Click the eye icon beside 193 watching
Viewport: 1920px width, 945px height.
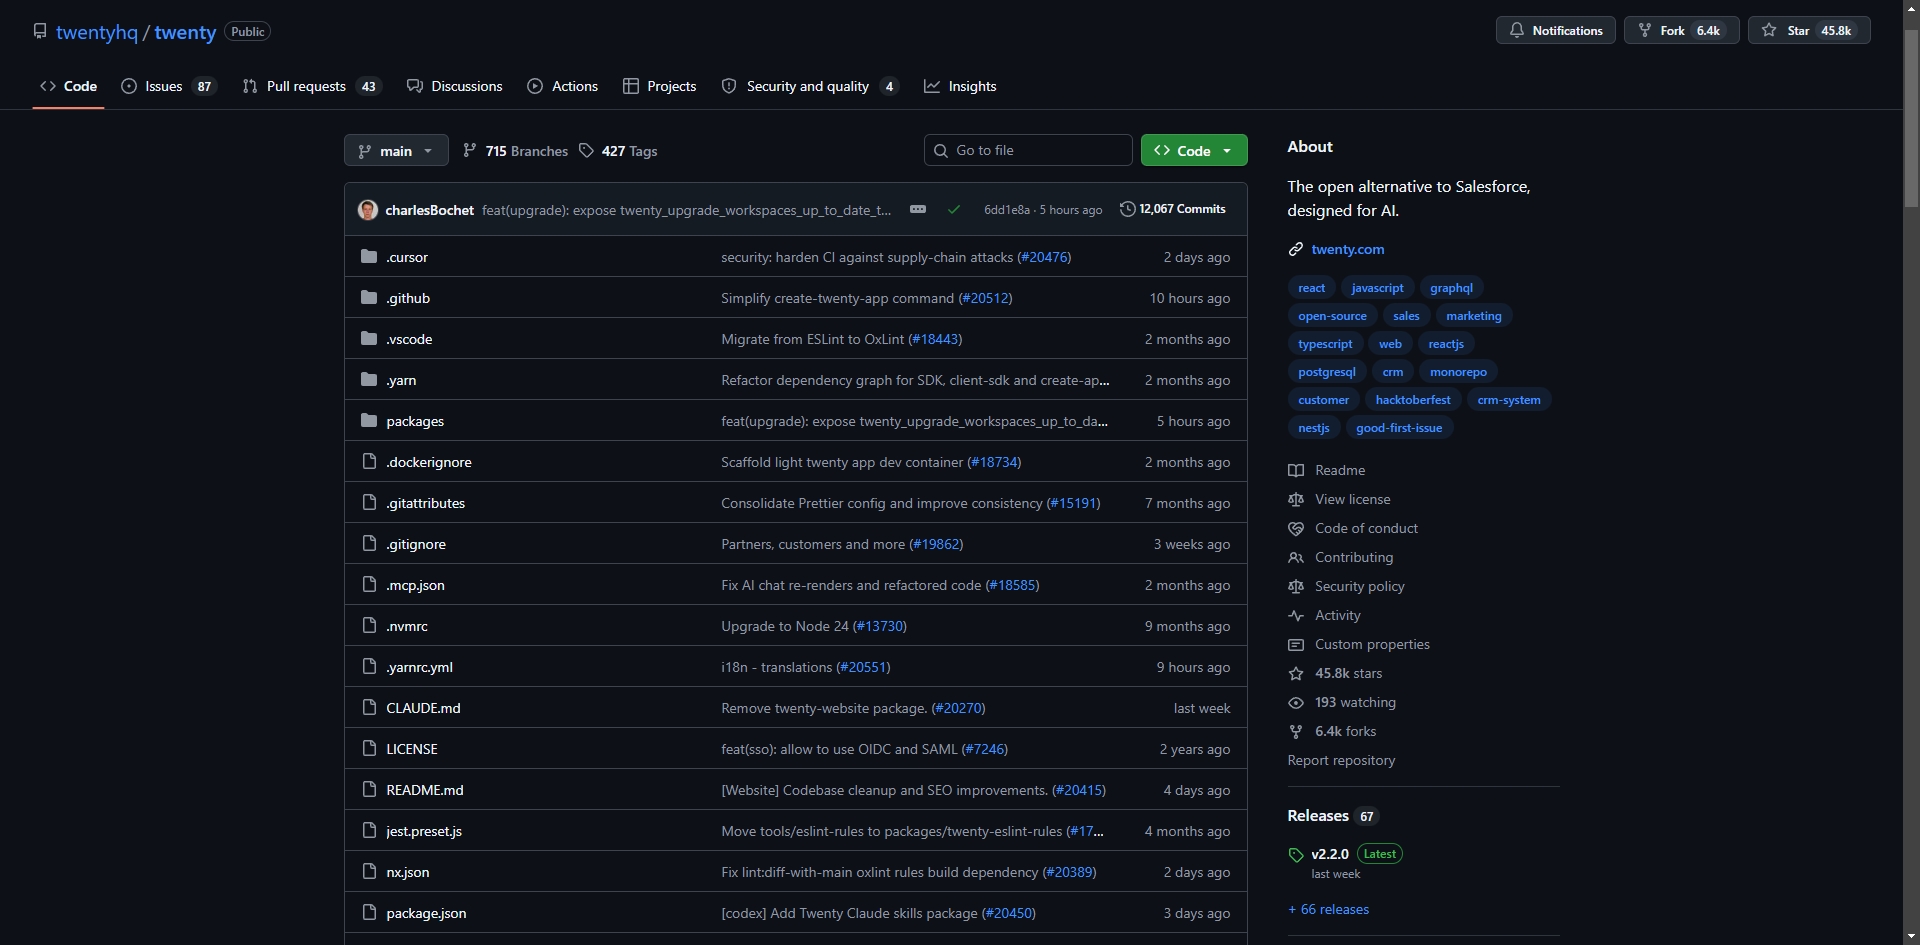[x=1296, y=703]
